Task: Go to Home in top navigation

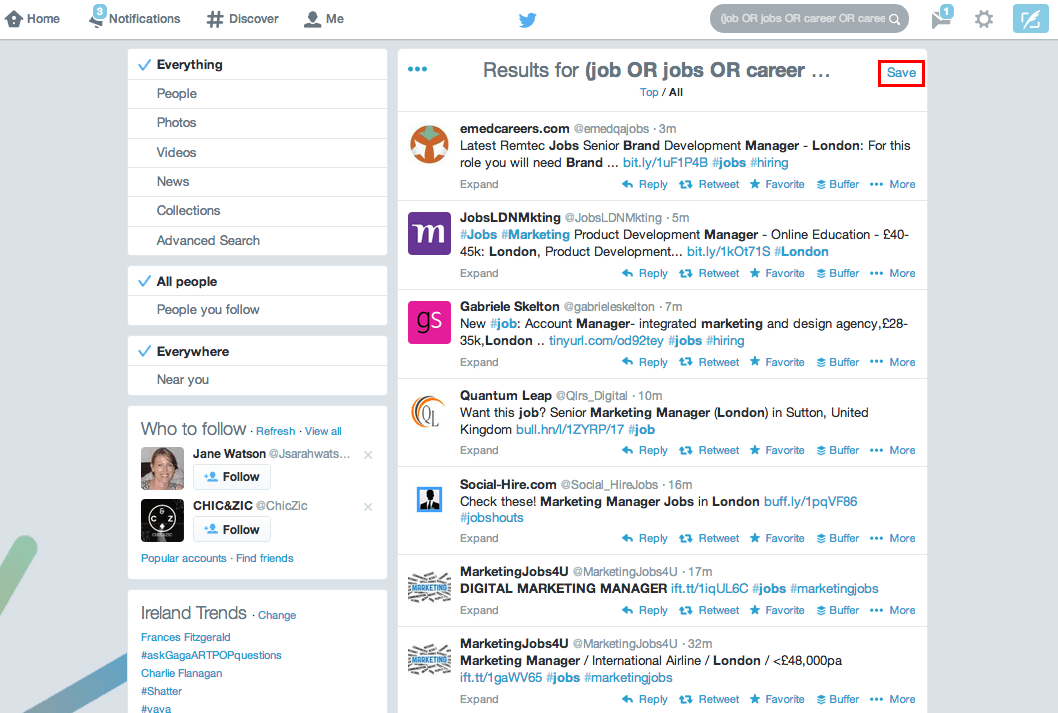Action: [x=32, y=19]
